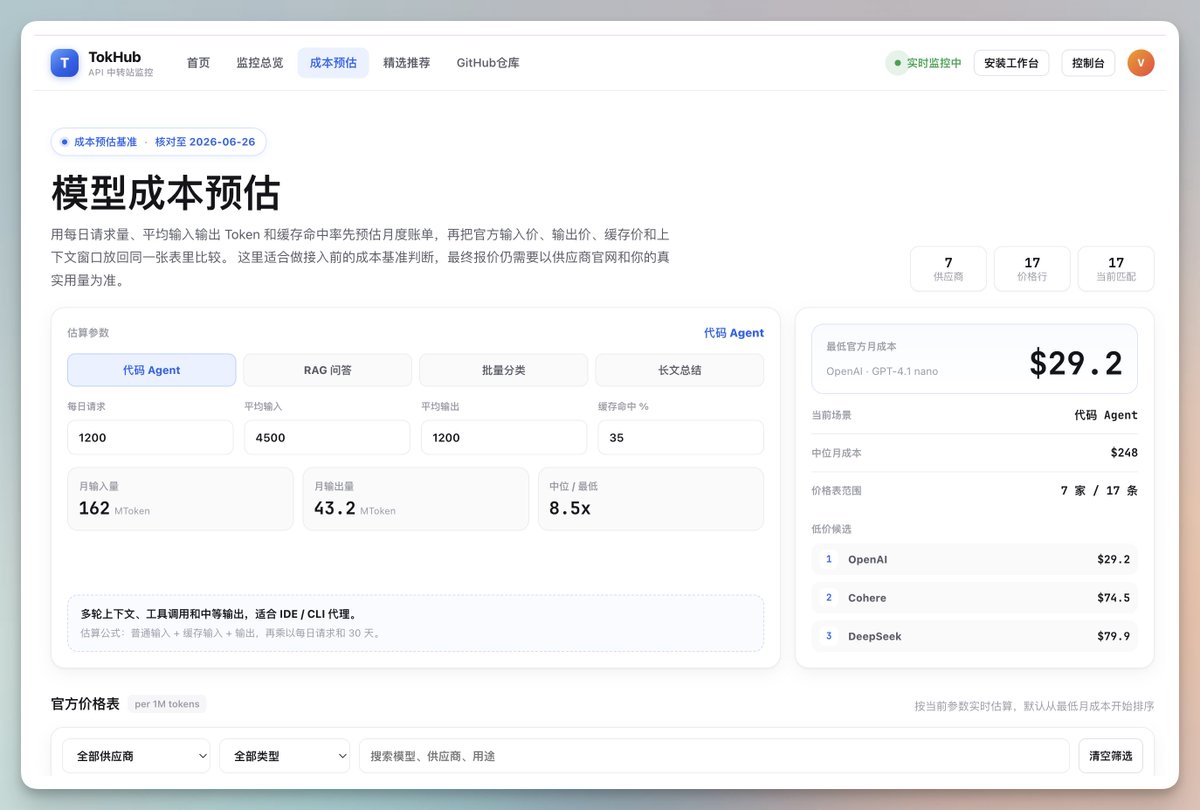Select the RAG 问答 scenario tab
Viewport: 1200px width, 810px height.
[x=328, y=370]
